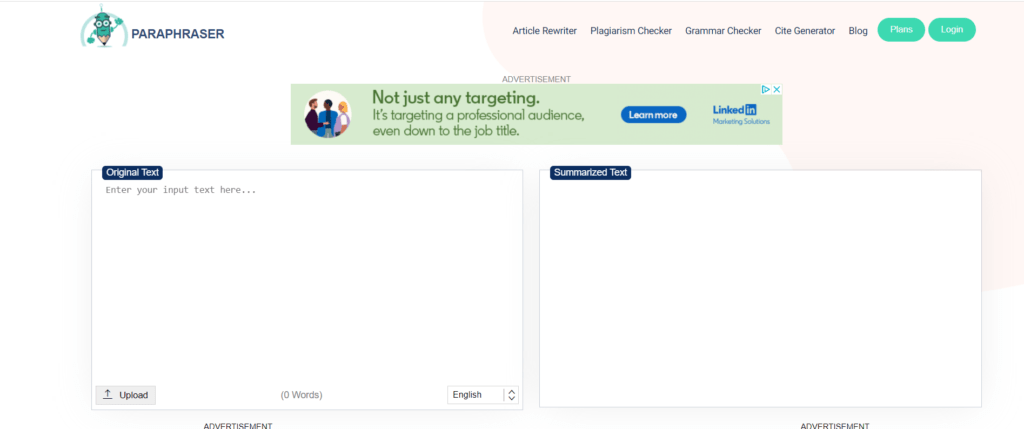Click the Paraphraser robot pencil logo
This screenshot has height=429, width=1024.
click(x=104, y=26)
